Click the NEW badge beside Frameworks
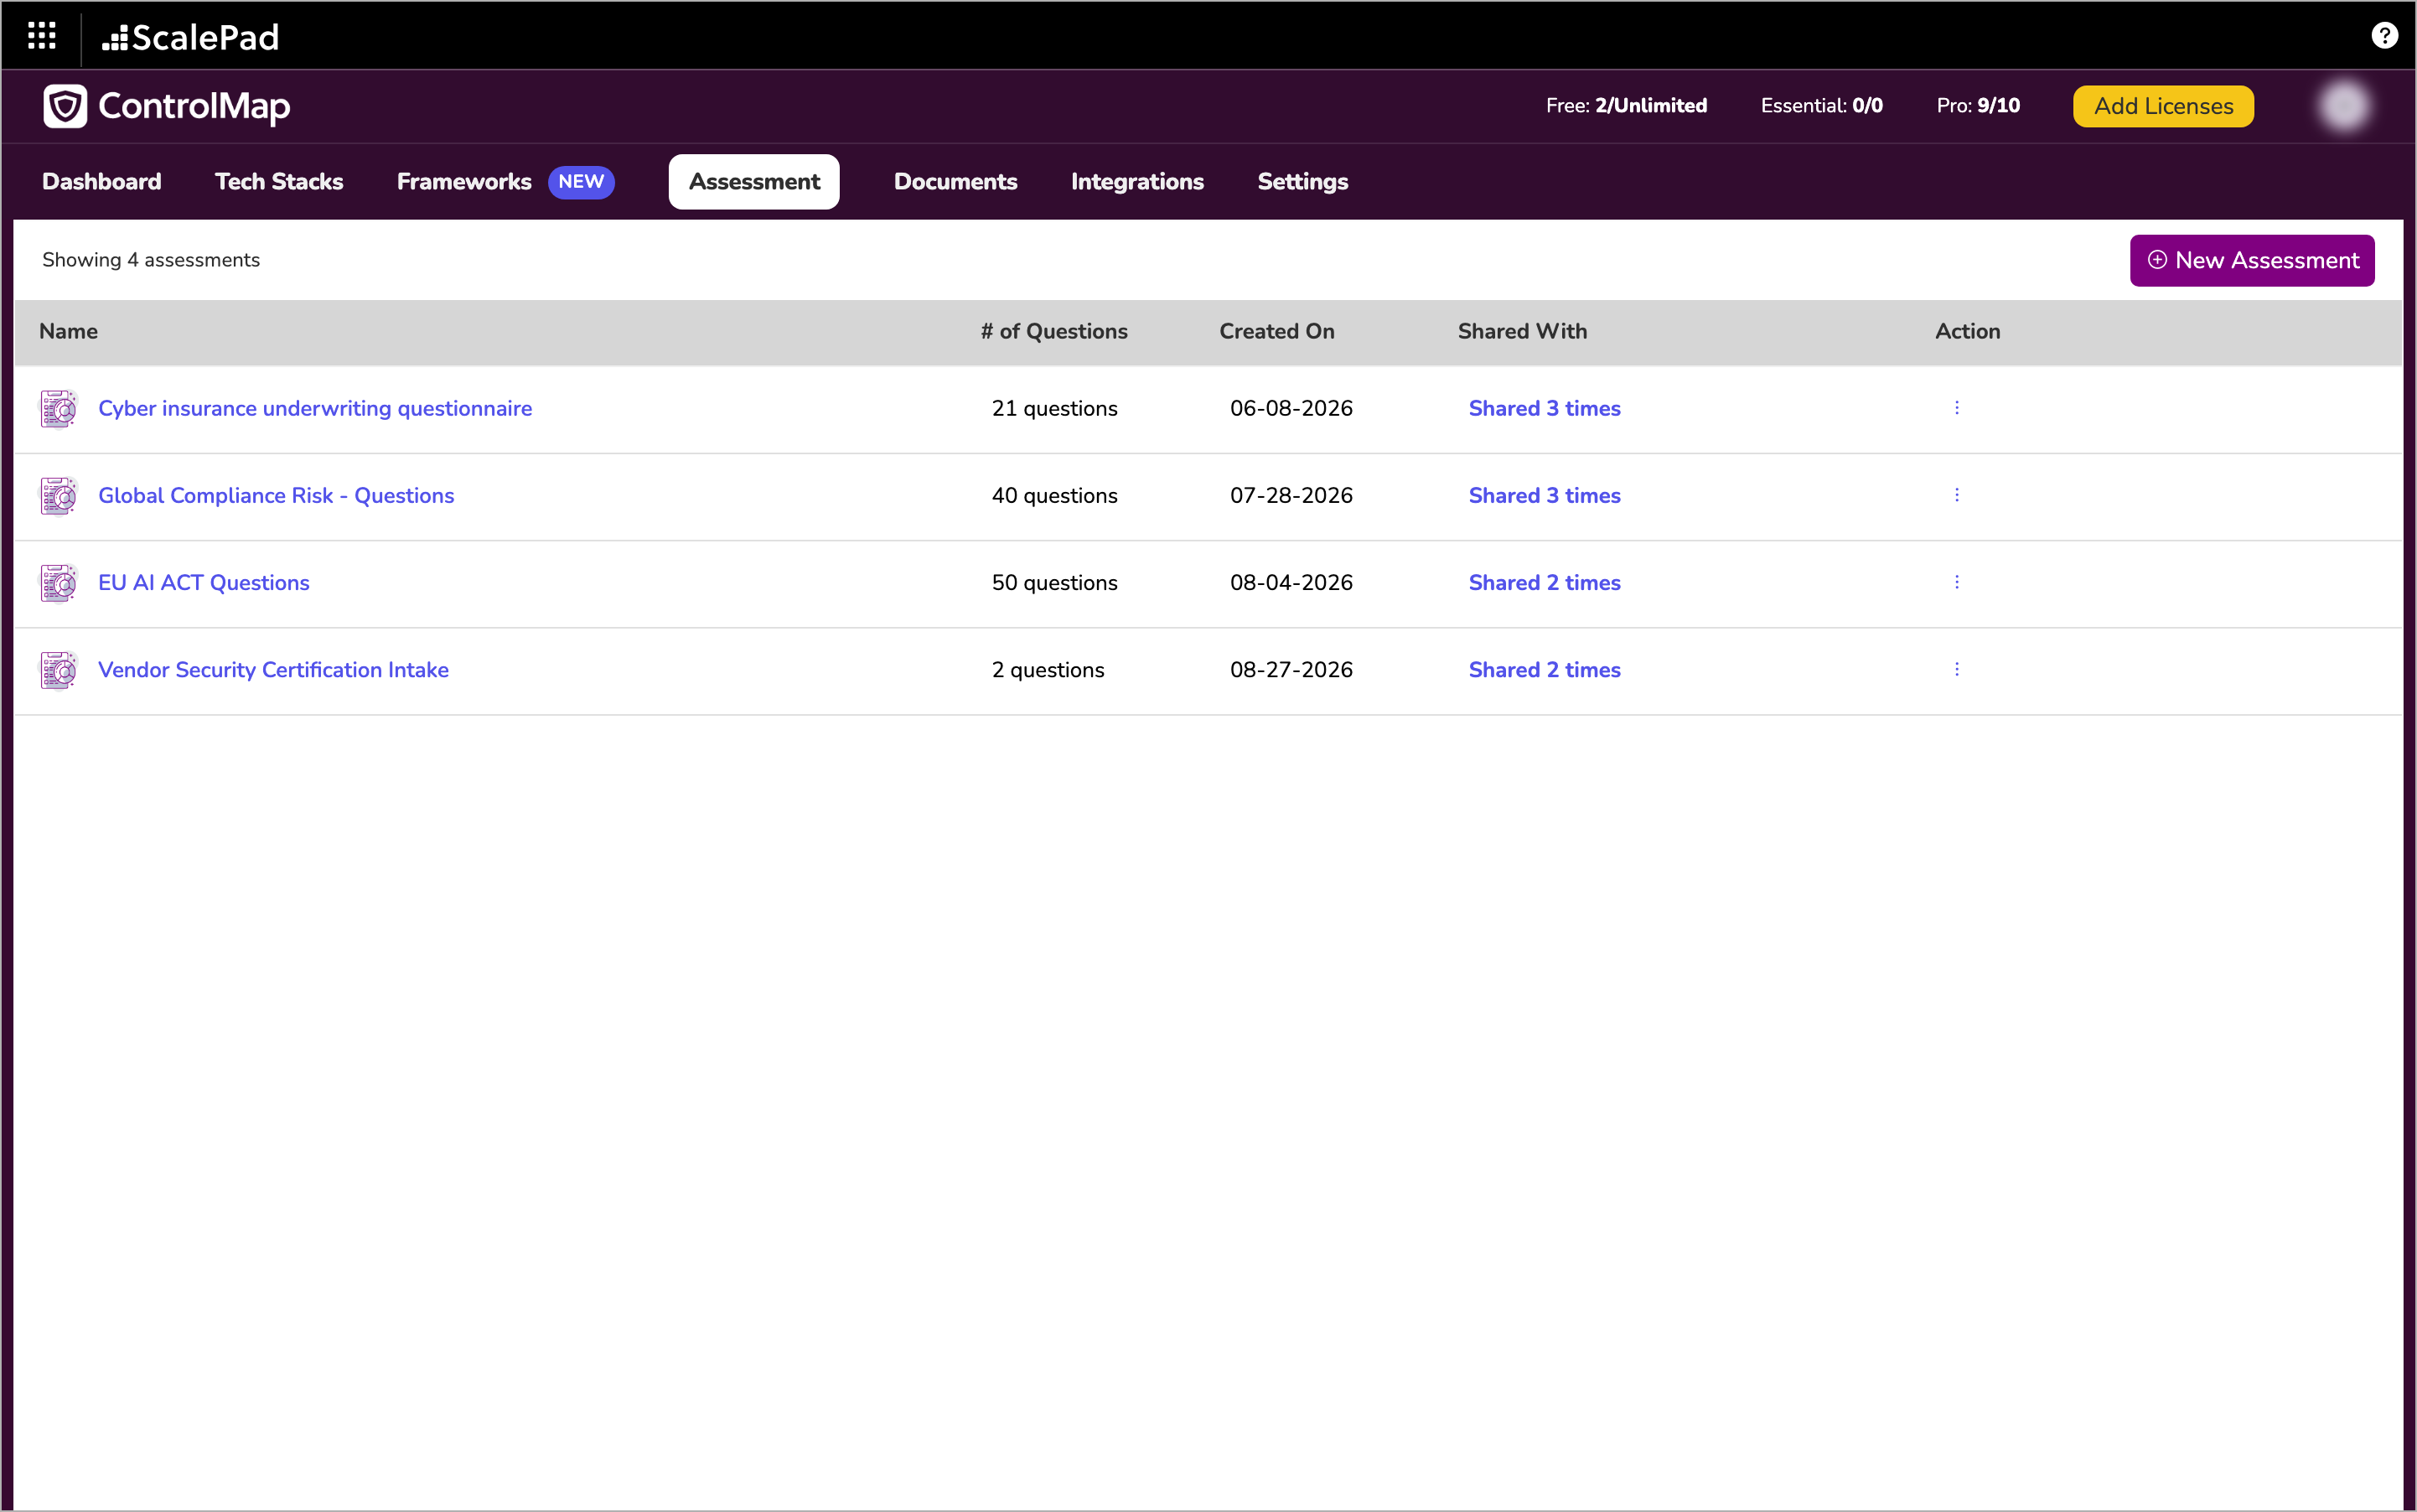The height and width of the screenshot is (1512, 2417). [581, 182]
